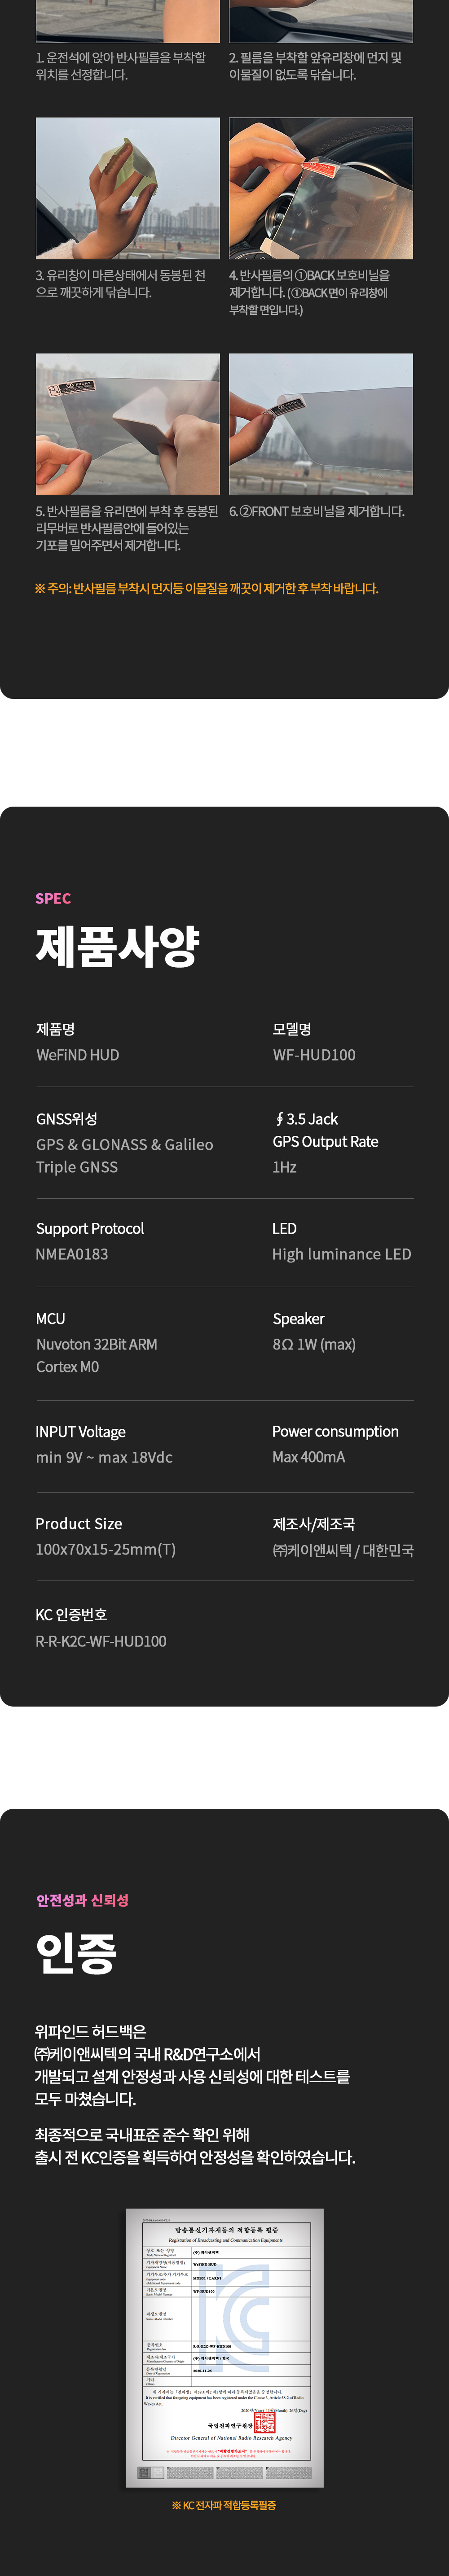Click the High luminance LED value
Viewport: 449px width, 2576px height.
coord(342,1254)
